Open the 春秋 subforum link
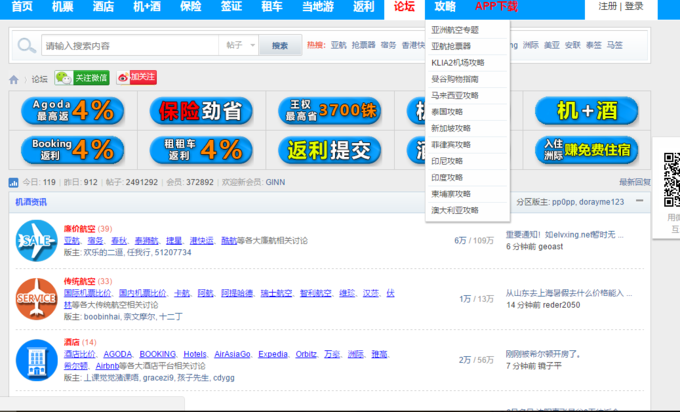Image resolution: width=680 pixels, height=412 pixels. point(119,241)
